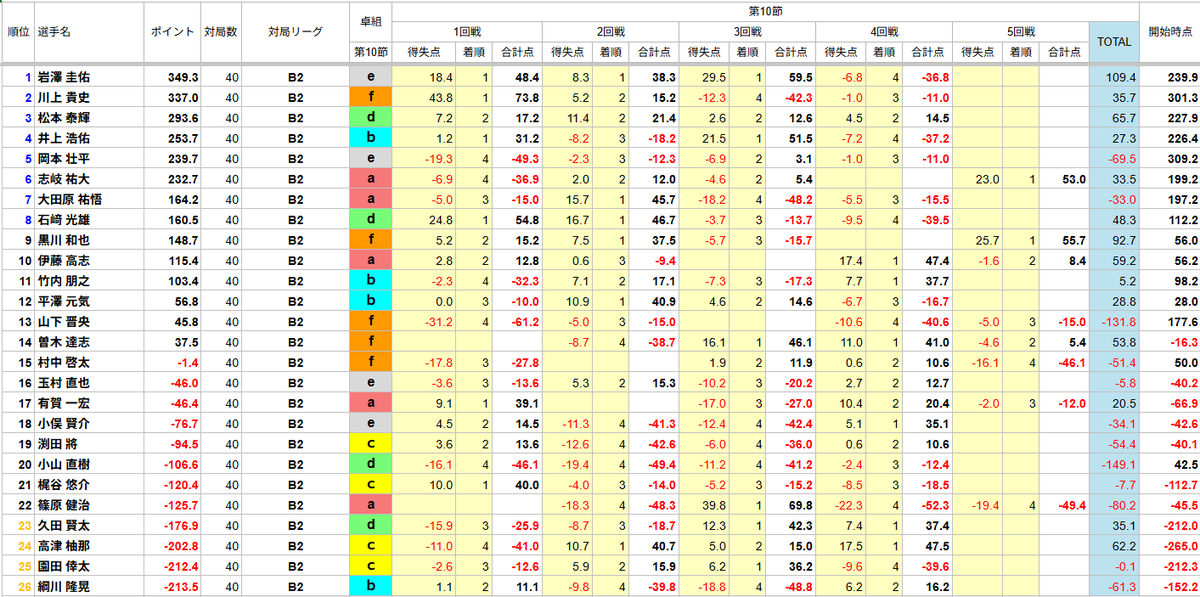The width and height of the screenshot is (1200, 597).
Task: Click the 合計点 subheader under 5回戦
Action: (x=1064, y=52)
